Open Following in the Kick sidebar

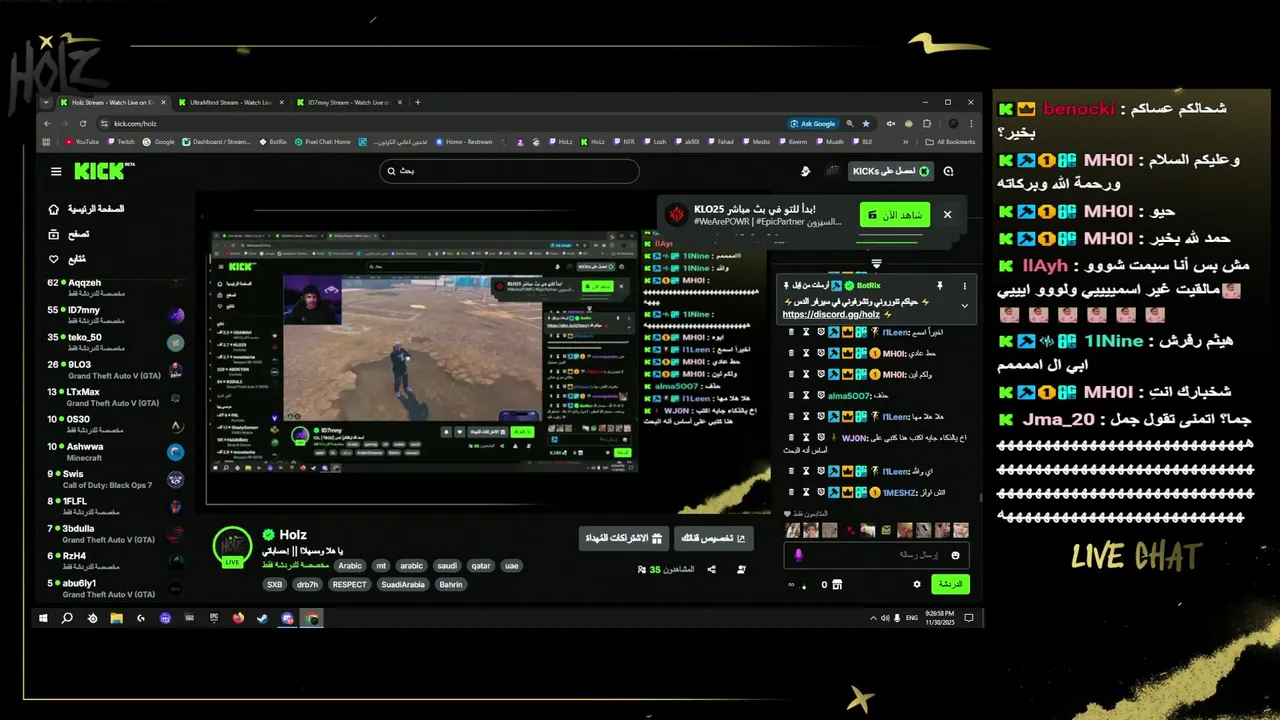pyautogui.click(x=69, y=259)
